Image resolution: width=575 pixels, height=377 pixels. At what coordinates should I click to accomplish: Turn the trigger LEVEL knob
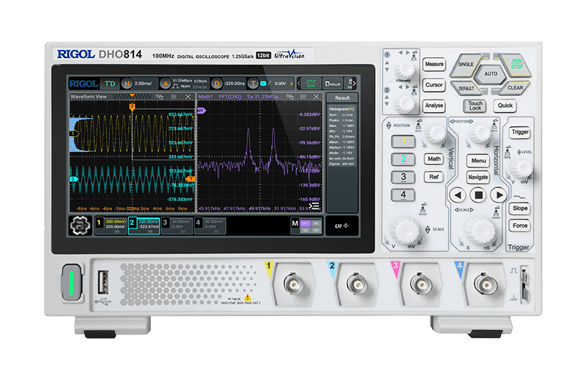[x=521, y=169]
